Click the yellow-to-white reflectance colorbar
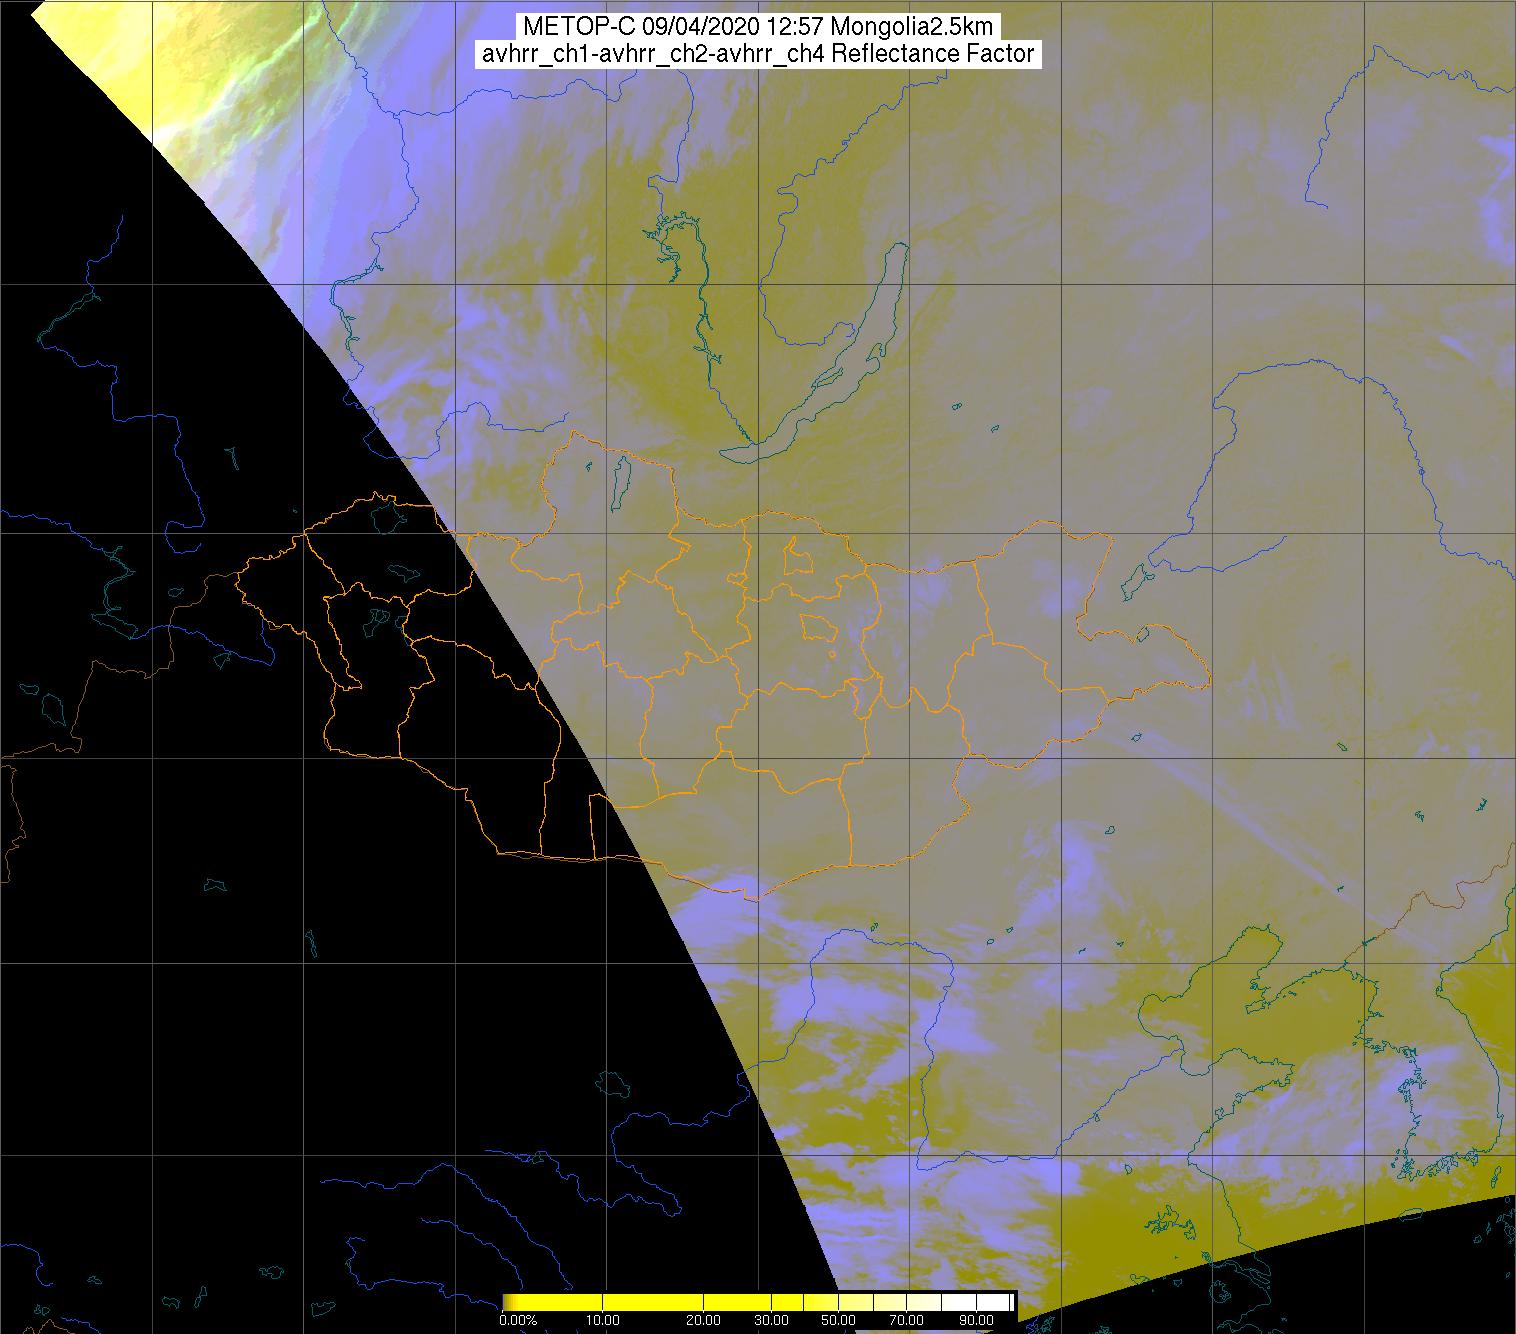This screenshot has height=1334, width=1516. tap(758, 1302)
